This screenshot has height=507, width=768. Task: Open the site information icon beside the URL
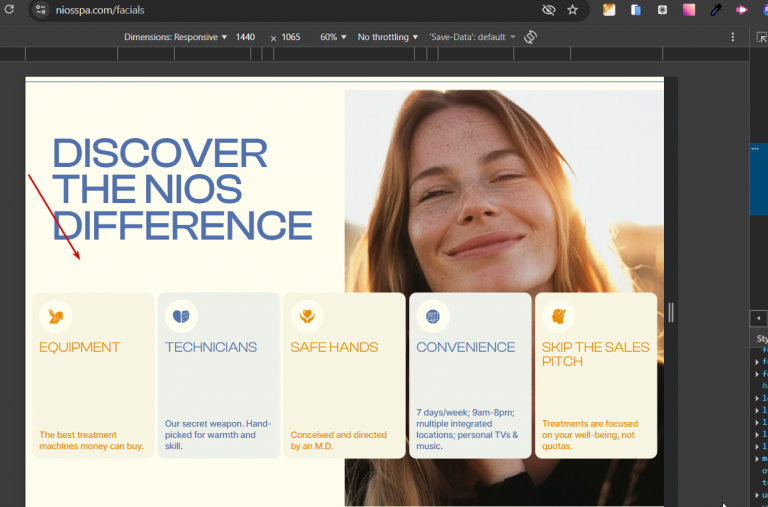(x=40, y=10)
